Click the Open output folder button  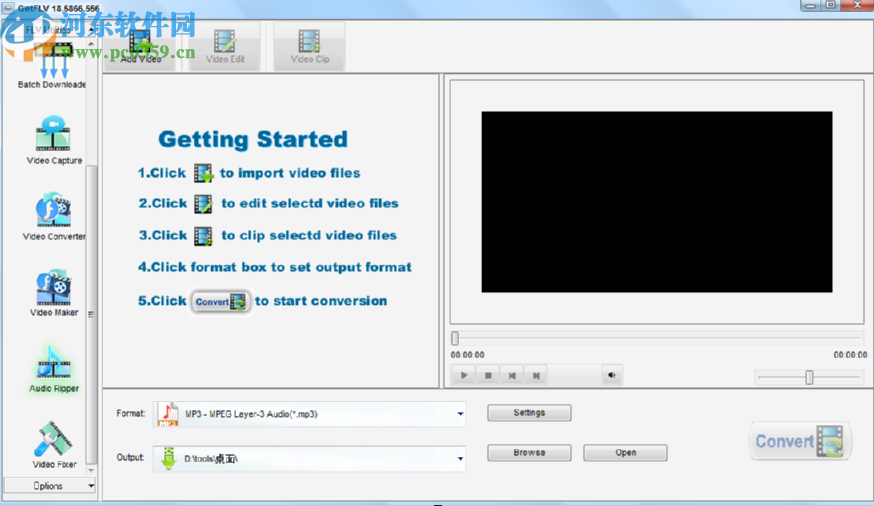[x=625, y=453]
